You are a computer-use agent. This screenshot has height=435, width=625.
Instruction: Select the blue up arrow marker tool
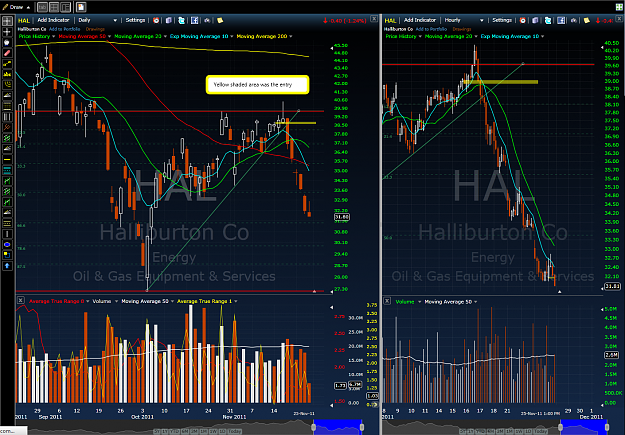(7, 266)
